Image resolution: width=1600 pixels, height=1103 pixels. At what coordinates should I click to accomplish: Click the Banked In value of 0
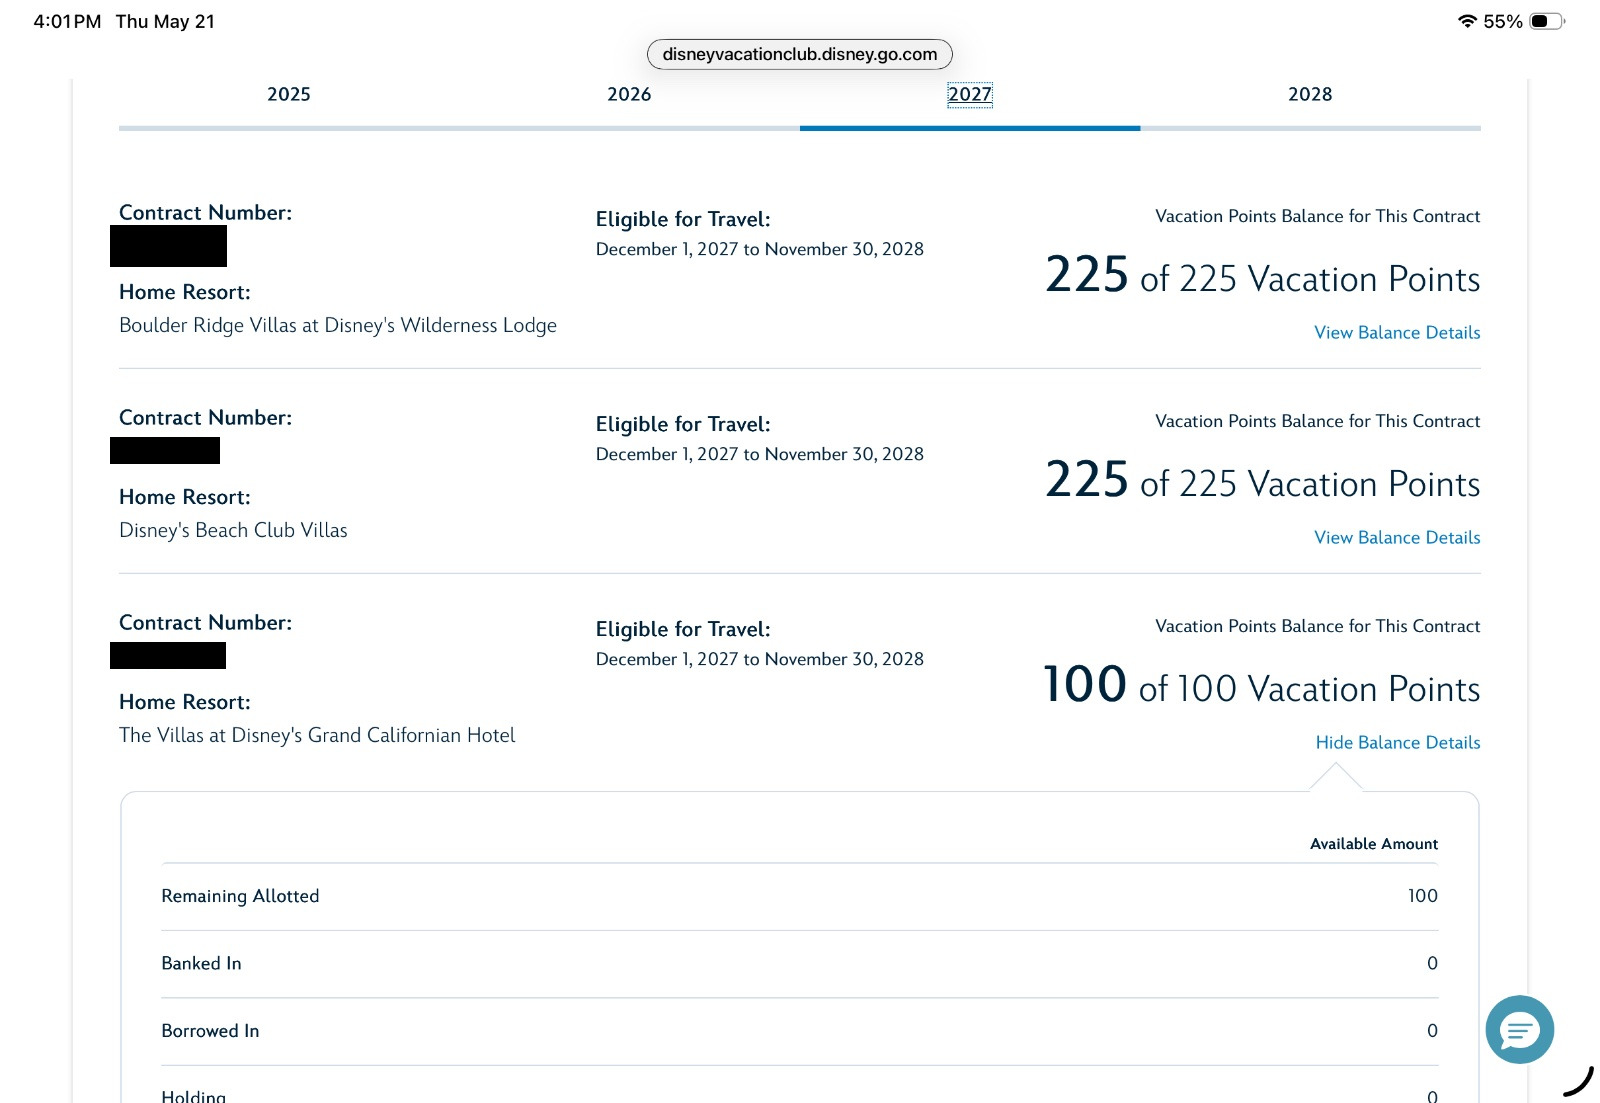(x=1432, y=963)
